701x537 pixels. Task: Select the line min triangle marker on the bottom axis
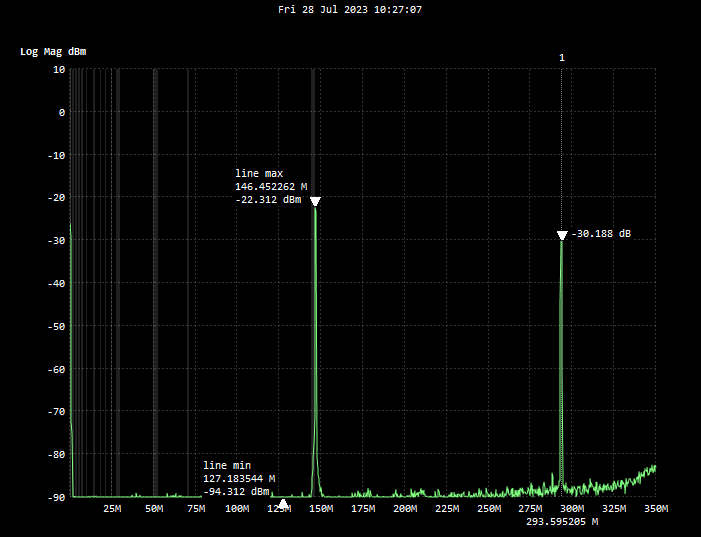[x=283, y=504]
